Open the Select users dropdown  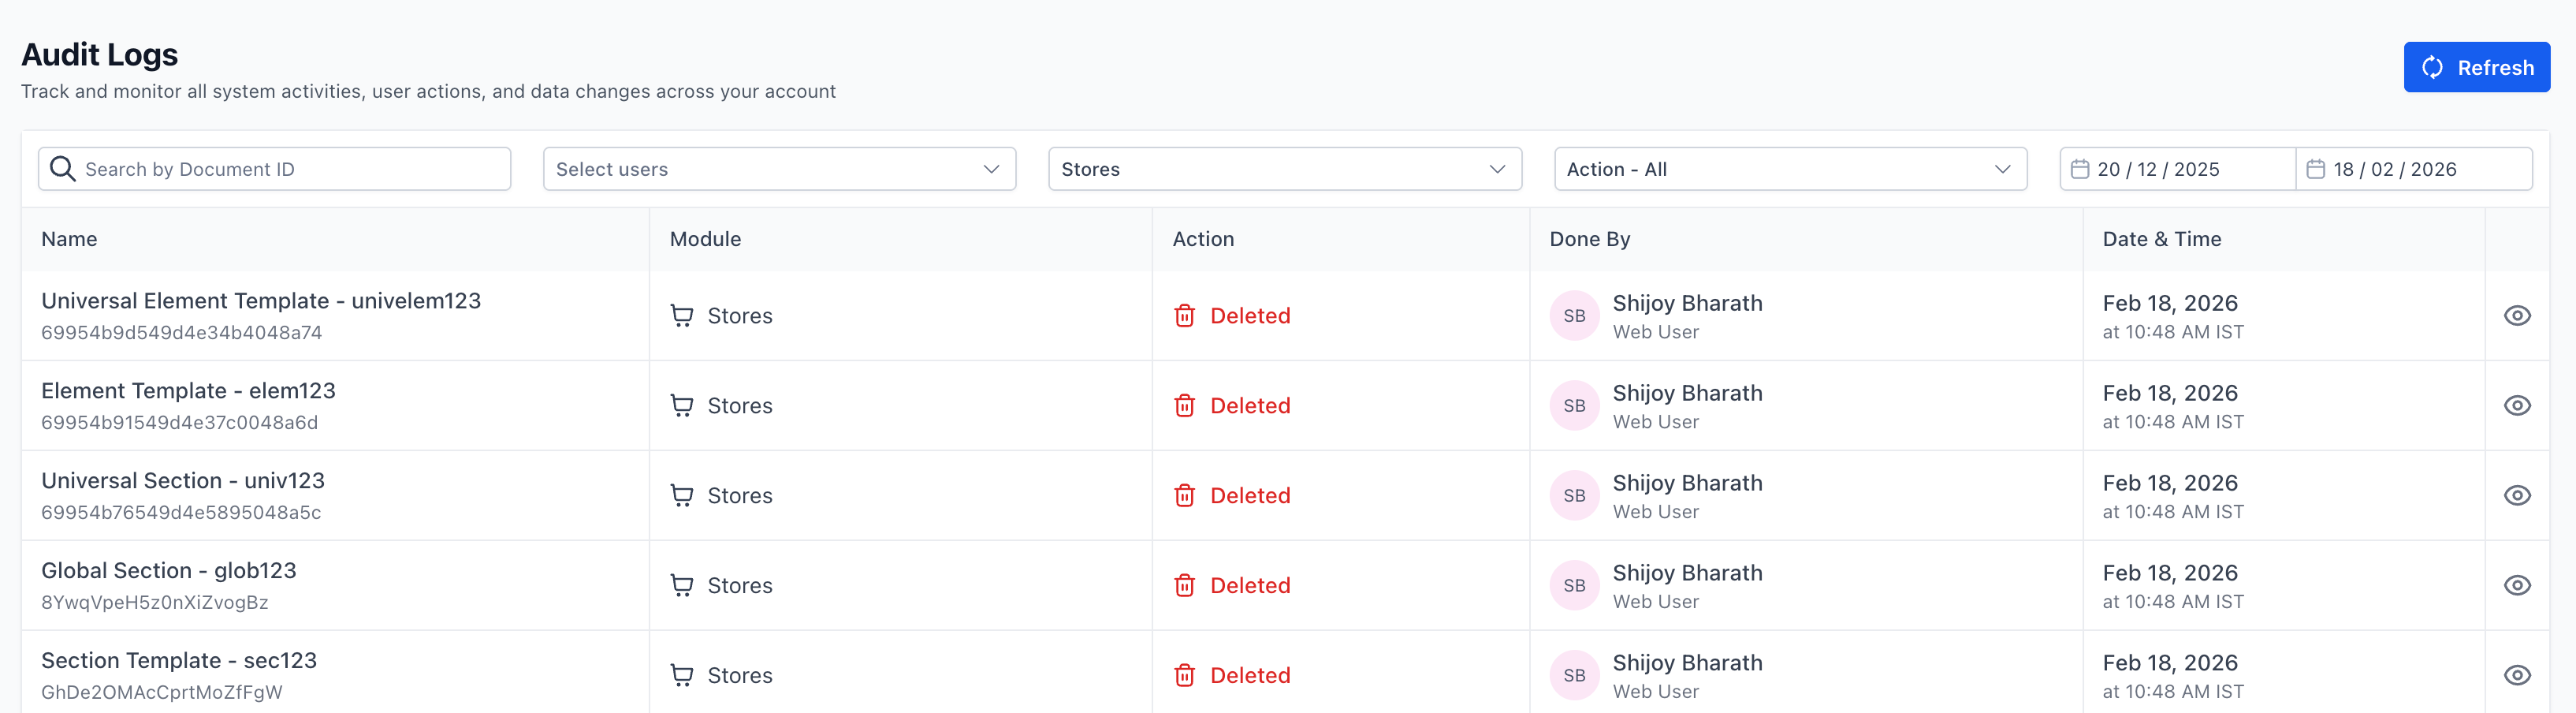[x=779, y=168]
